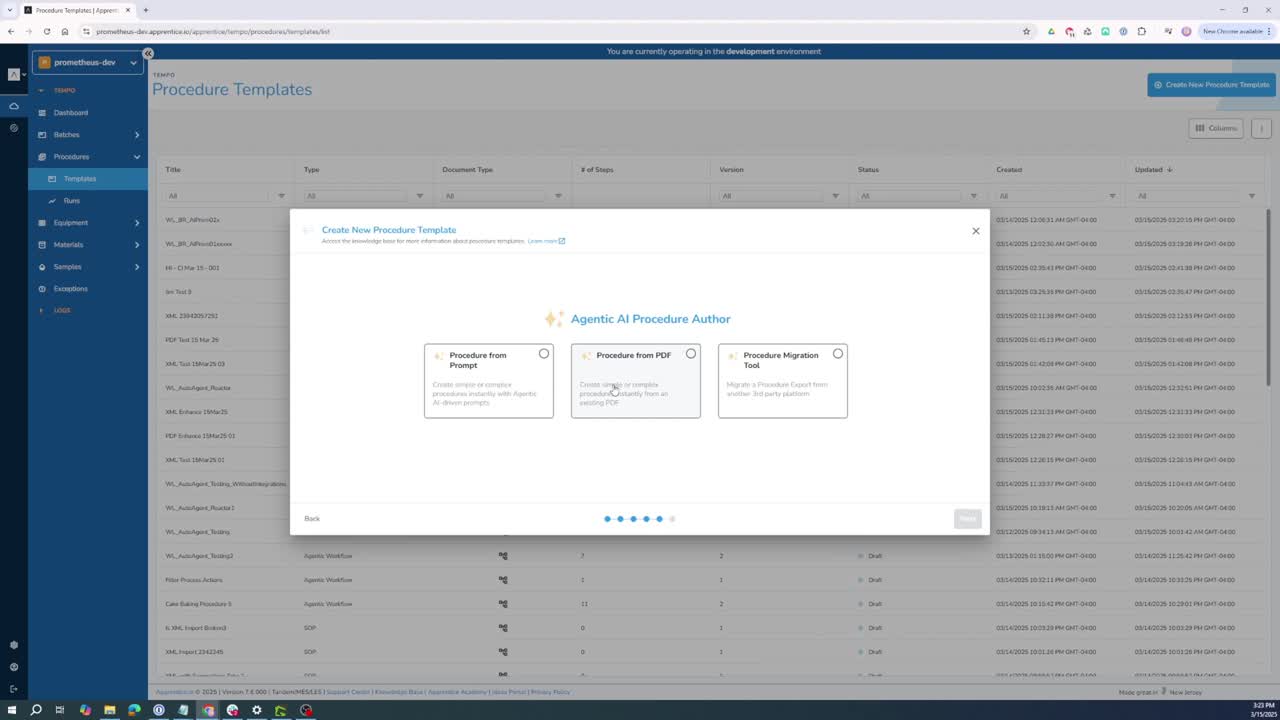Select Procedure from PDF radio button
The image size is (1280, 720).
(691, 354)
